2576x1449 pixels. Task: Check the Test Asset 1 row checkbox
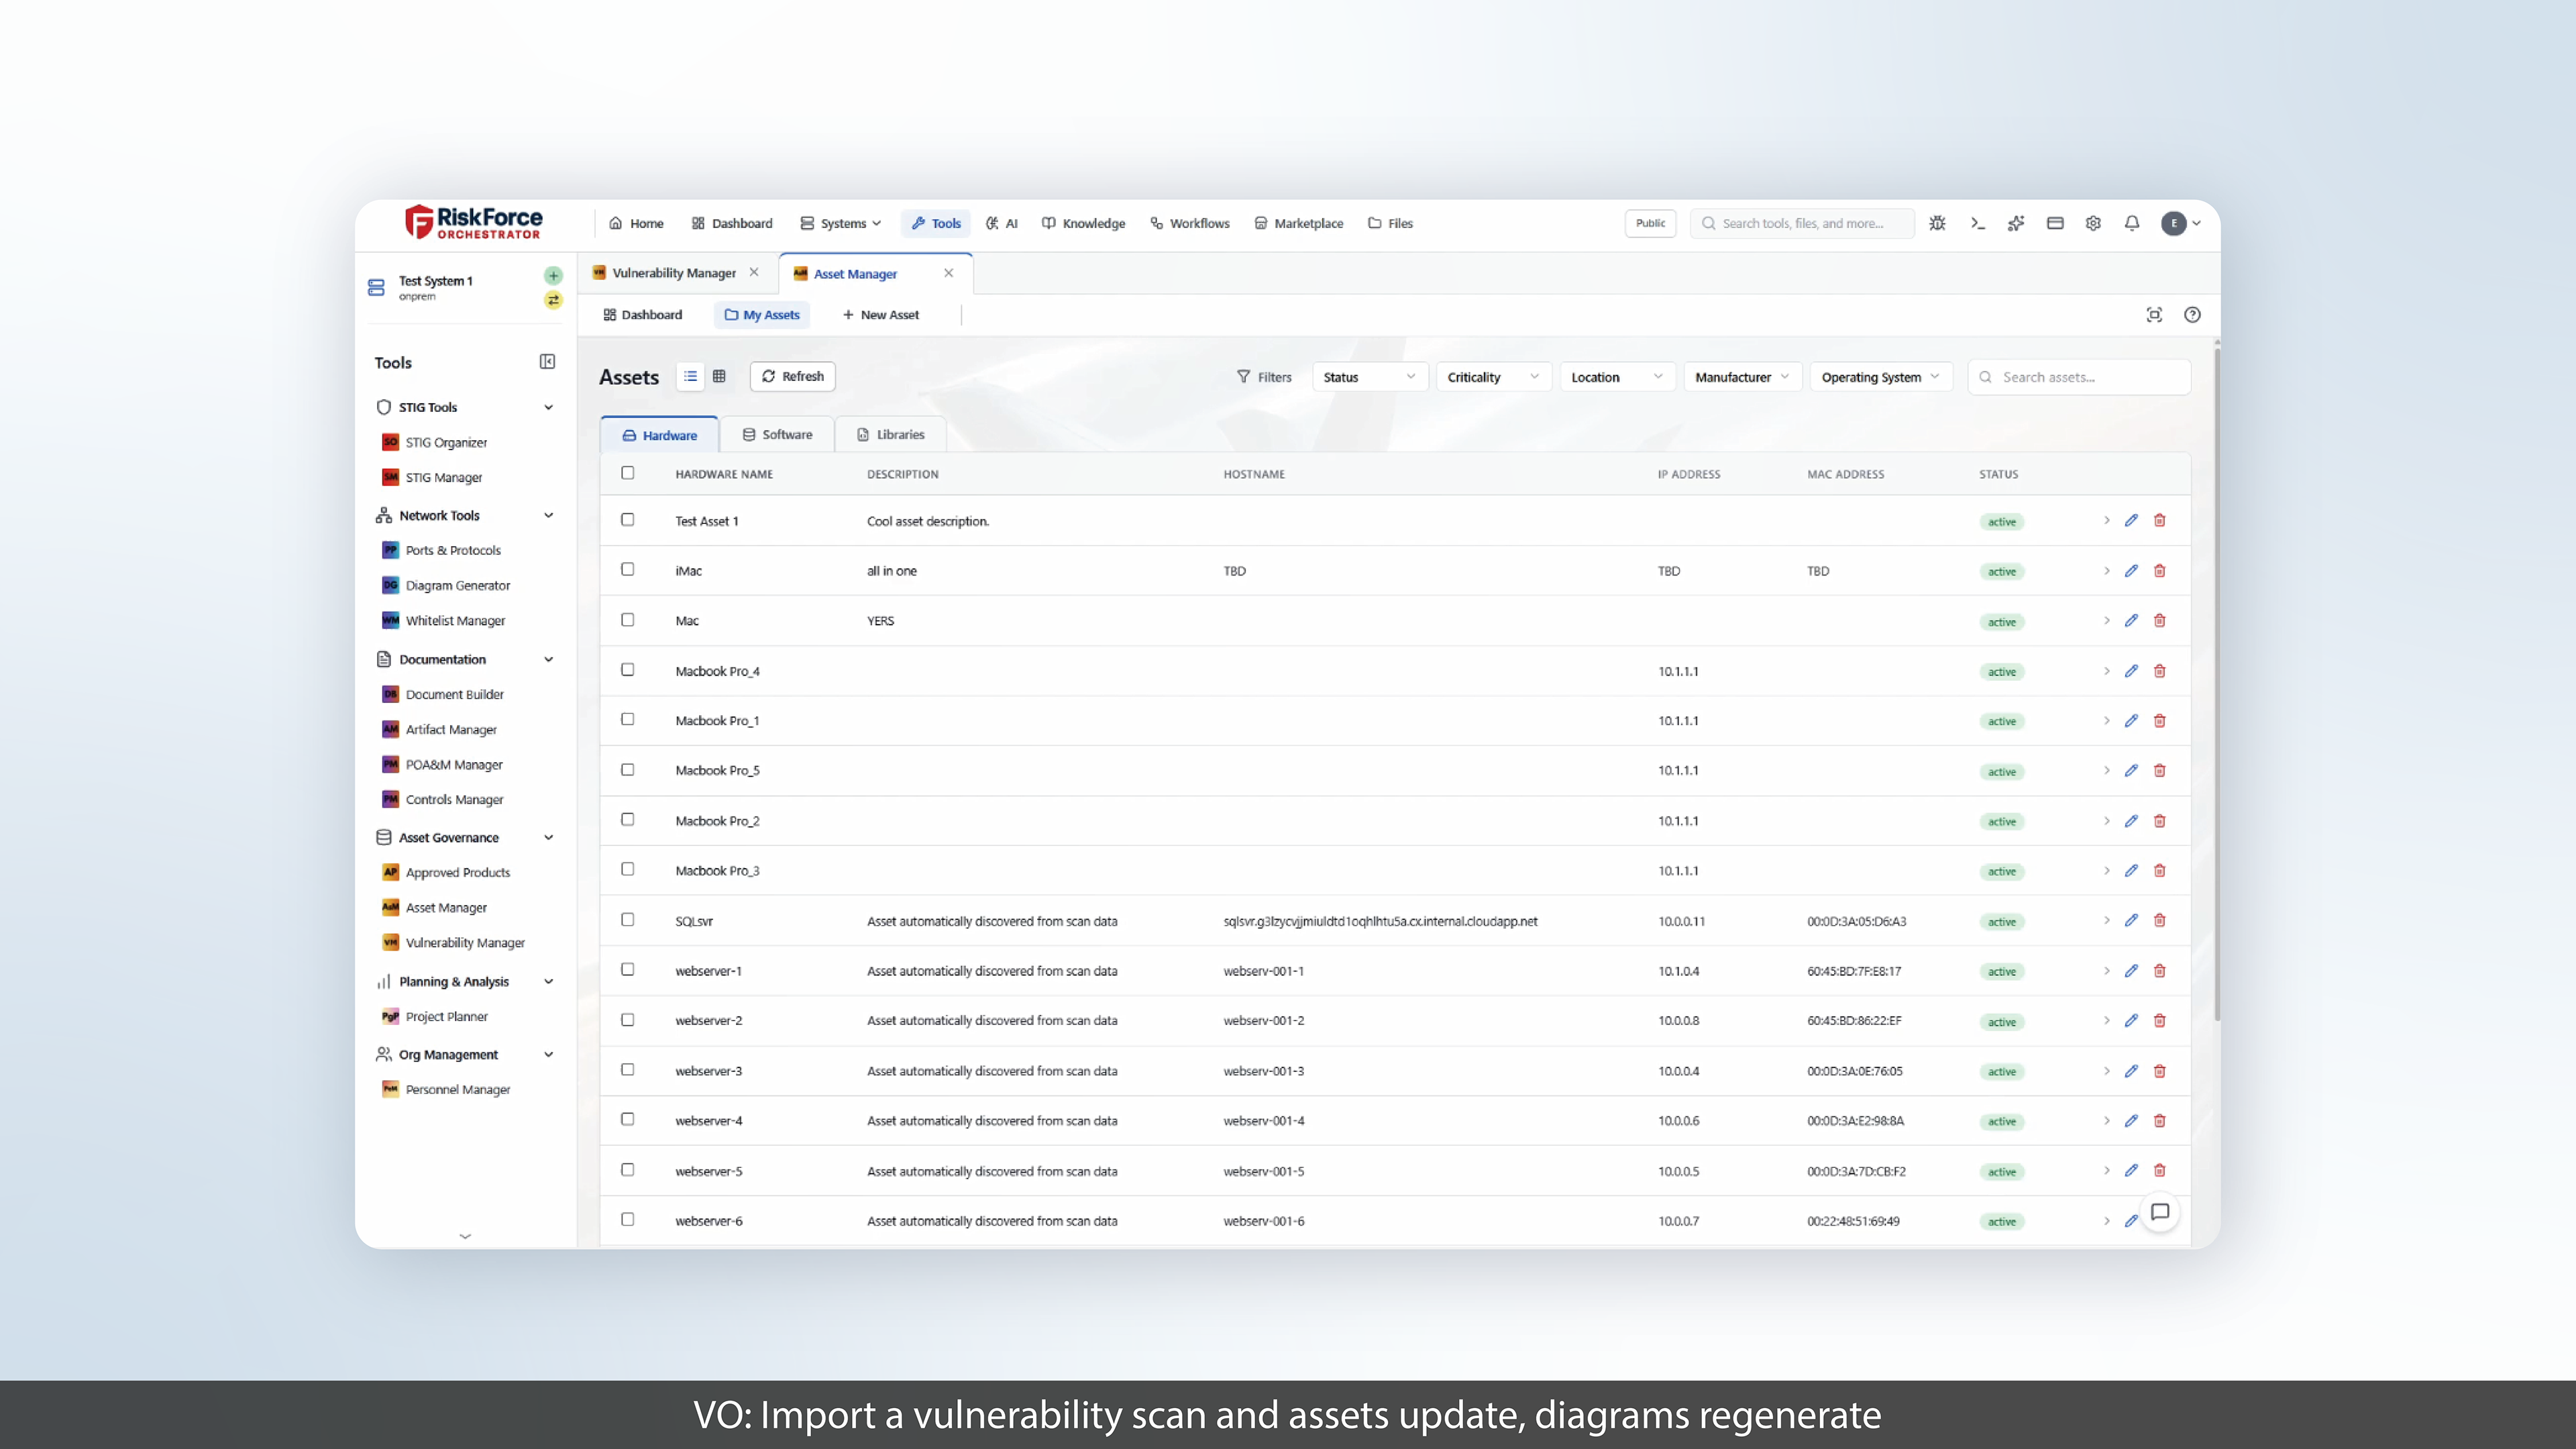pos(627,520)
